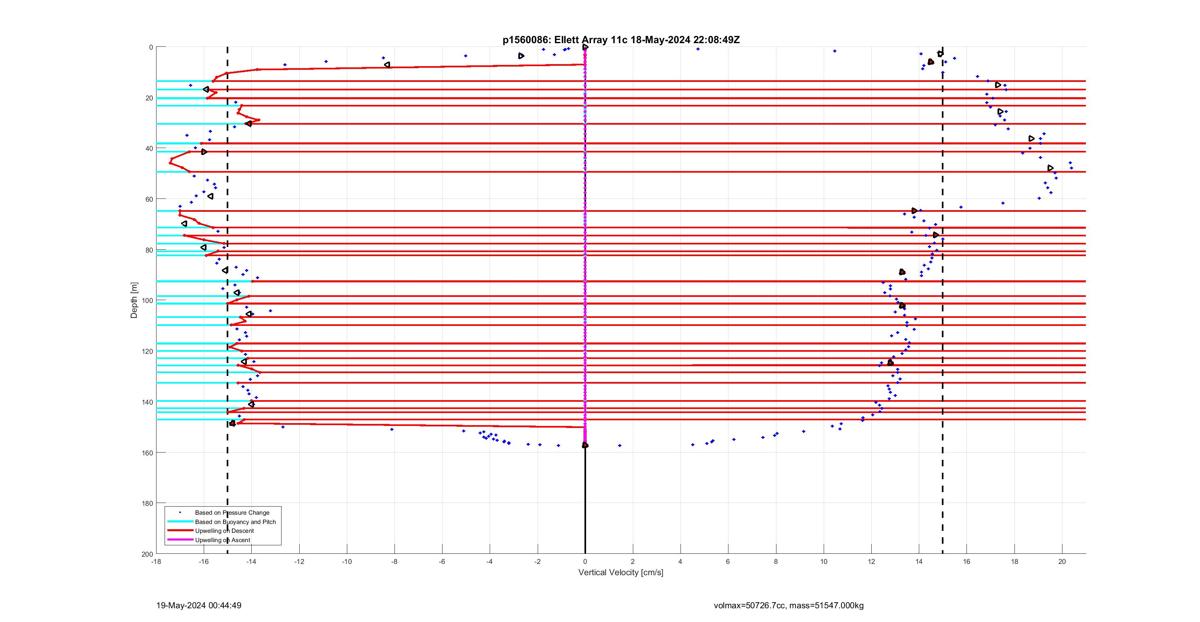Click velocity axis tick label '-8'
The width and height of the screenshot is (1200, 622).
point(394,561)
